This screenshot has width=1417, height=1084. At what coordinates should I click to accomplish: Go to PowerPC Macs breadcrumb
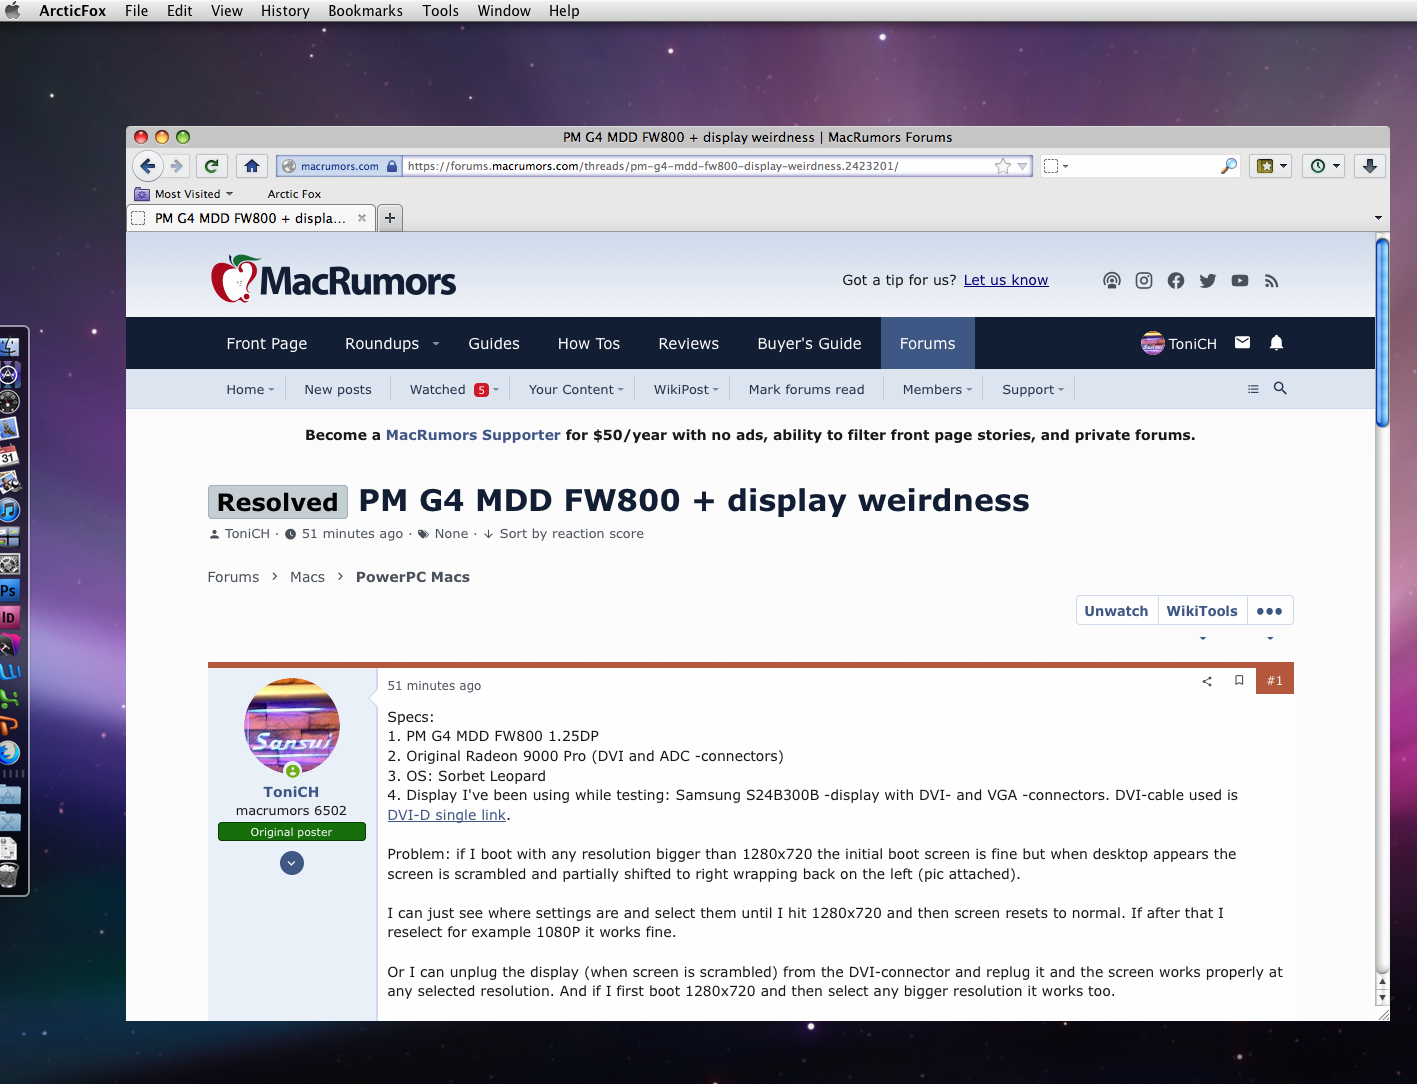tap(413, 577)
